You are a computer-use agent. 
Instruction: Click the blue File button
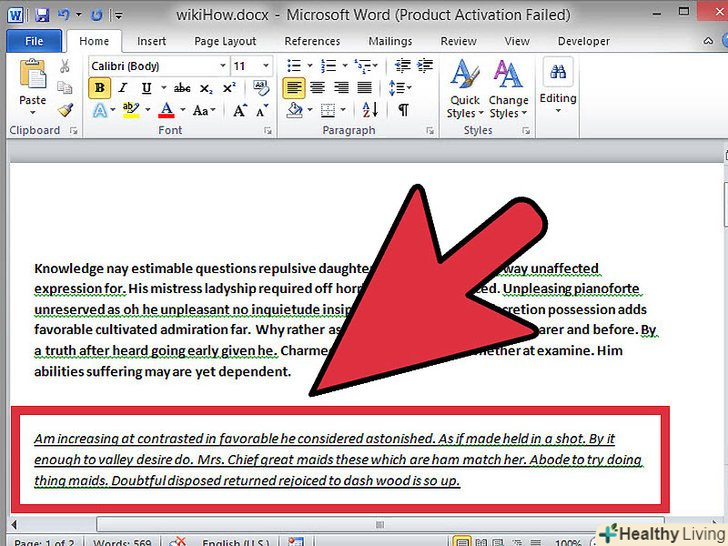coord(34,41)
